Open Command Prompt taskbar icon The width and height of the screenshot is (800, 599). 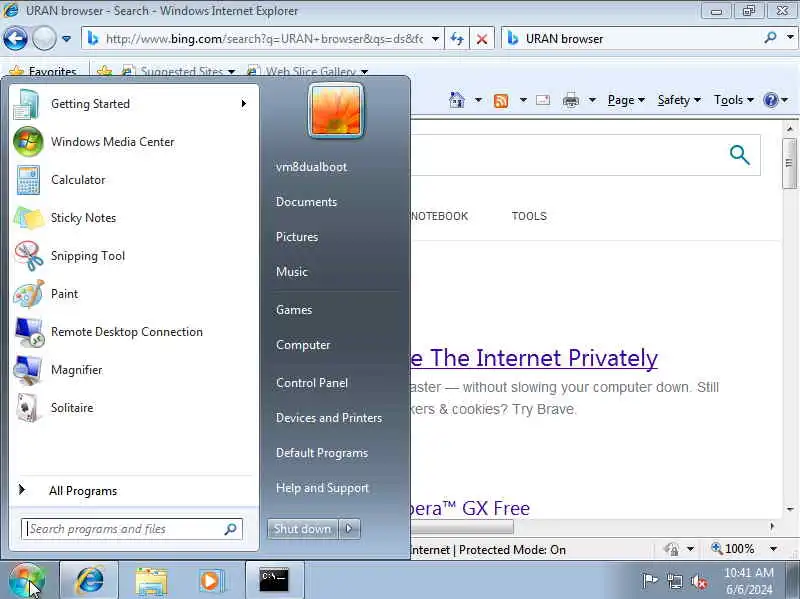click(274, 580)
